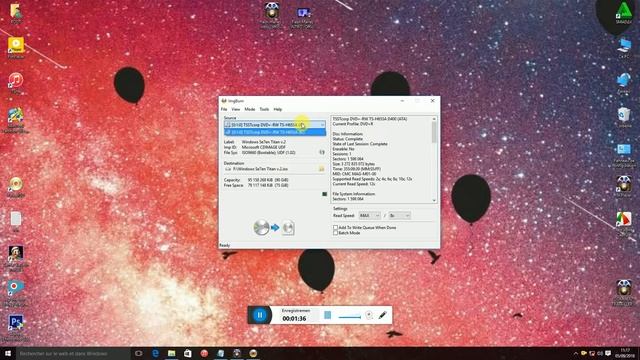Screen dimensions: 640x360
Task: Pause the screen recording
Action: (260, 315)
